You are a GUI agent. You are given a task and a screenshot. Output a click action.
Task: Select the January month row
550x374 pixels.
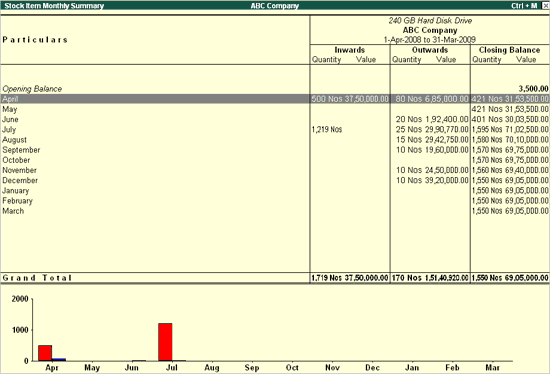pyautogui.click(x=275, y=191)
